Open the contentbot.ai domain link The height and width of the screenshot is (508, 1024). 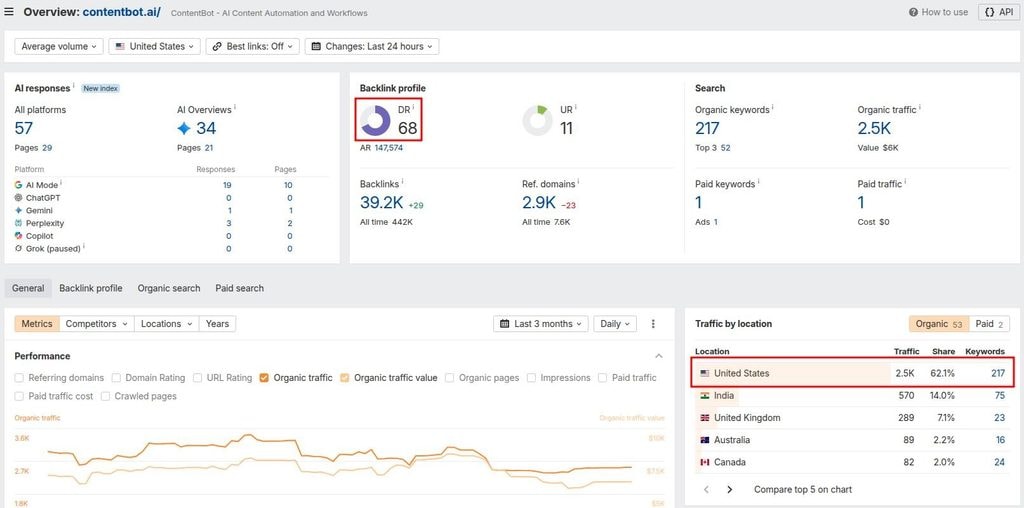[x=121, y=12]
